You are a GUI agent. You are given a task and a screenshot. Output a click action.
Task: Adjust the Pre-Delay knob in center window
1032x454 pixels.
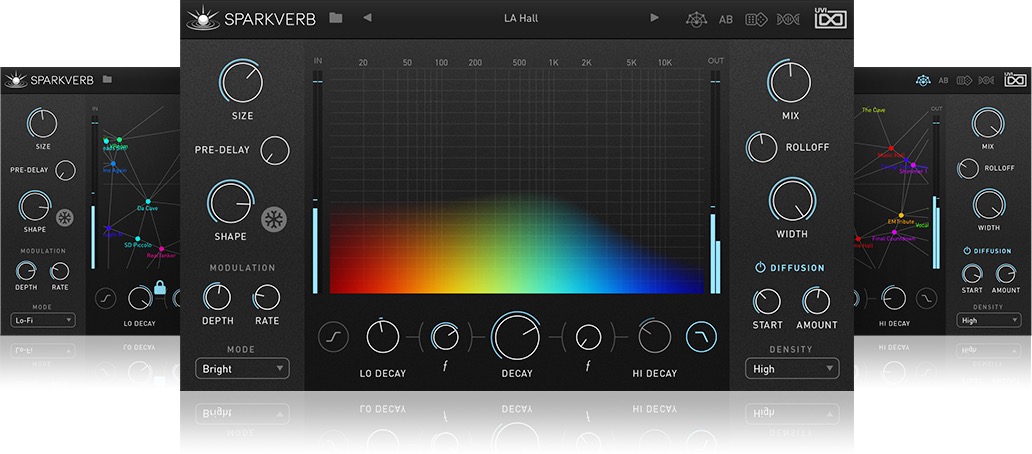click(275, 151)
